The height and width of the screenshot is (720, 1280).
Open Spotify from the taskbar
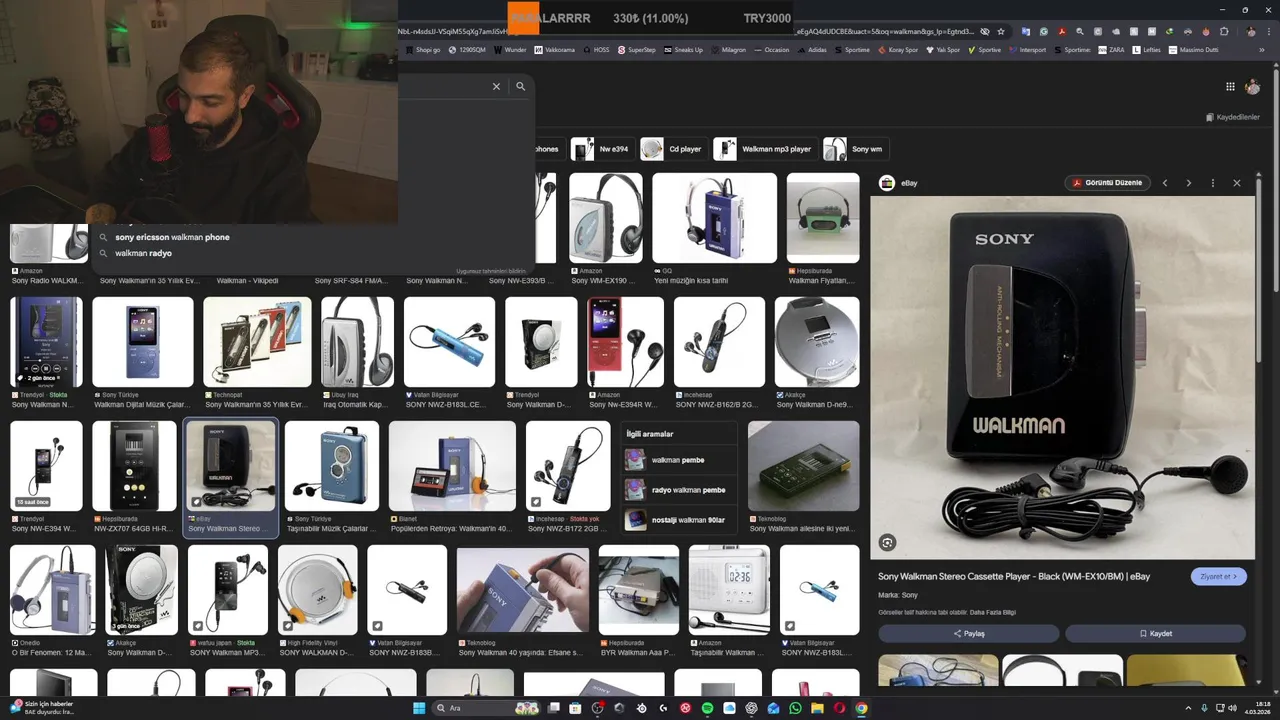pos(707,708)
